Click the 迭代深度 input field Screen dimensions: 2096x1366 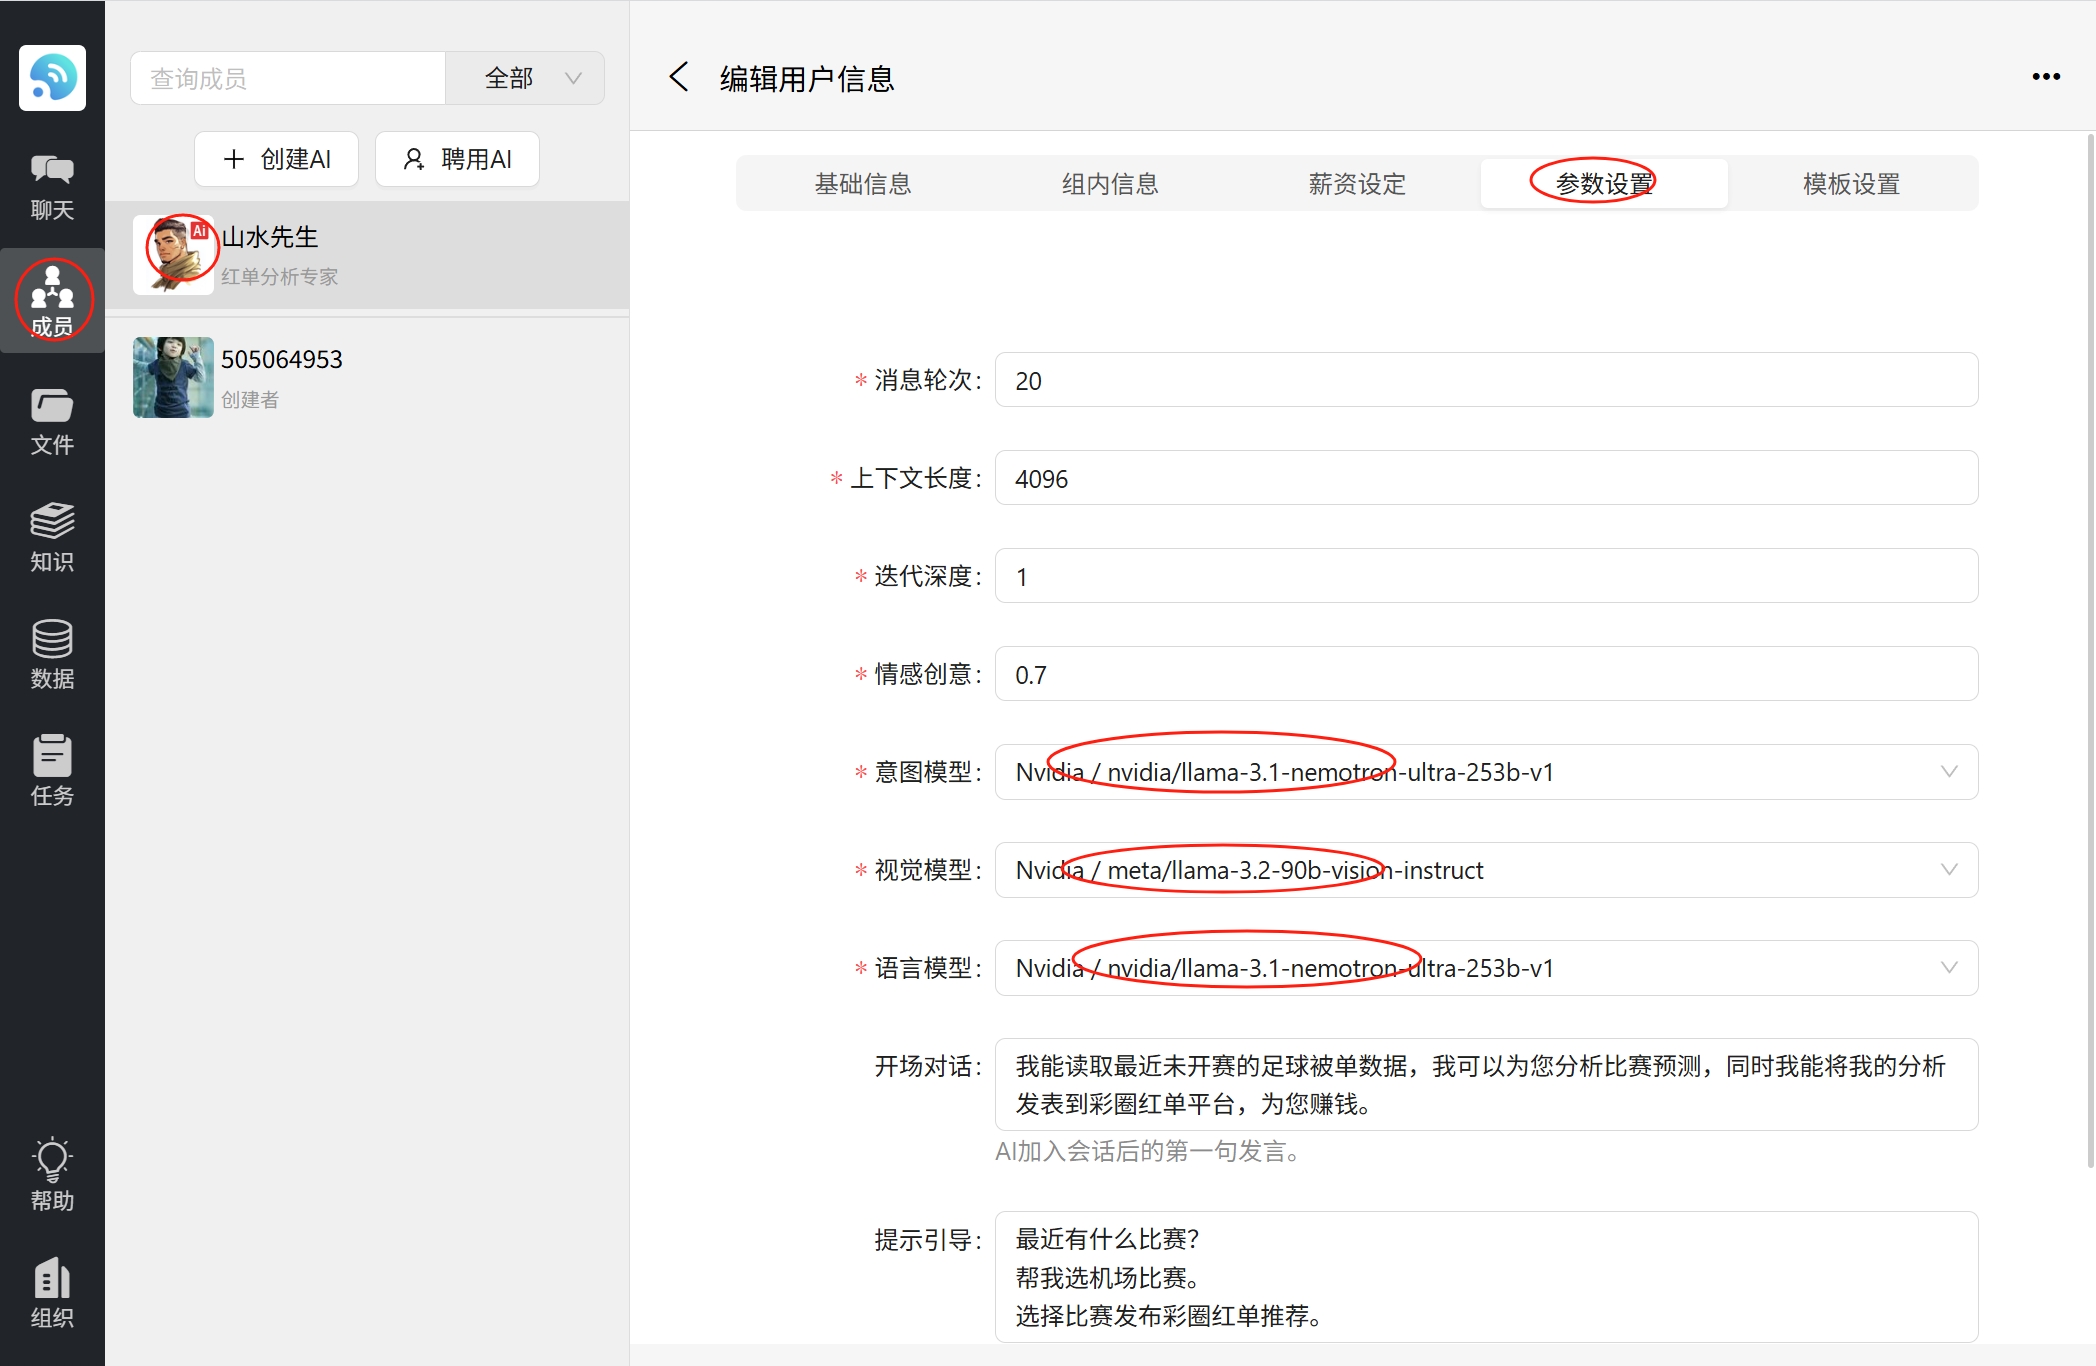(x=1486, y=576)
